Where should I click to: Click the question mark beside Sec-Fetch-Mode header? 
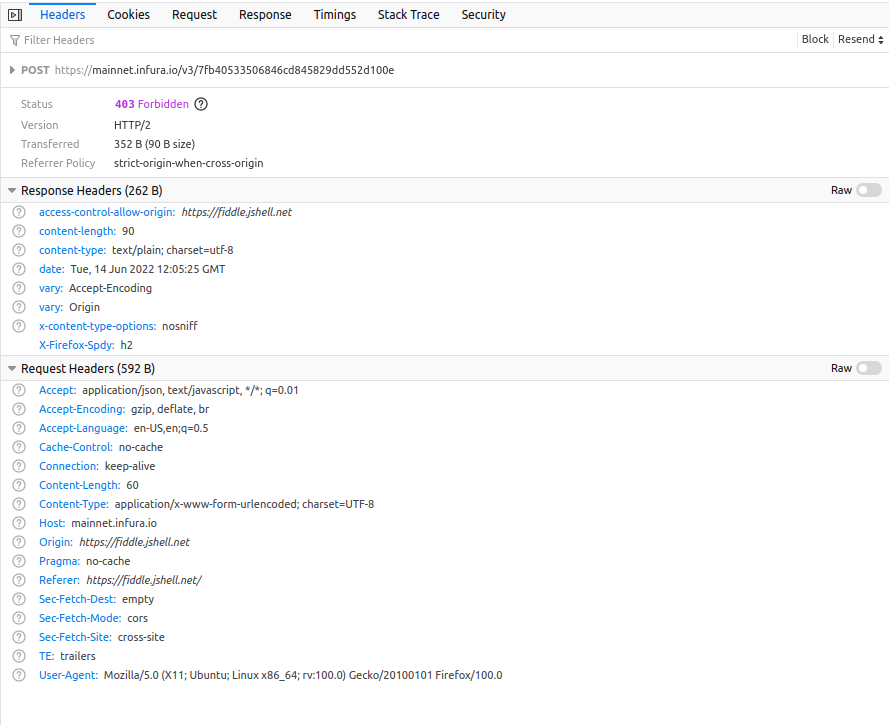click(18, 618)
